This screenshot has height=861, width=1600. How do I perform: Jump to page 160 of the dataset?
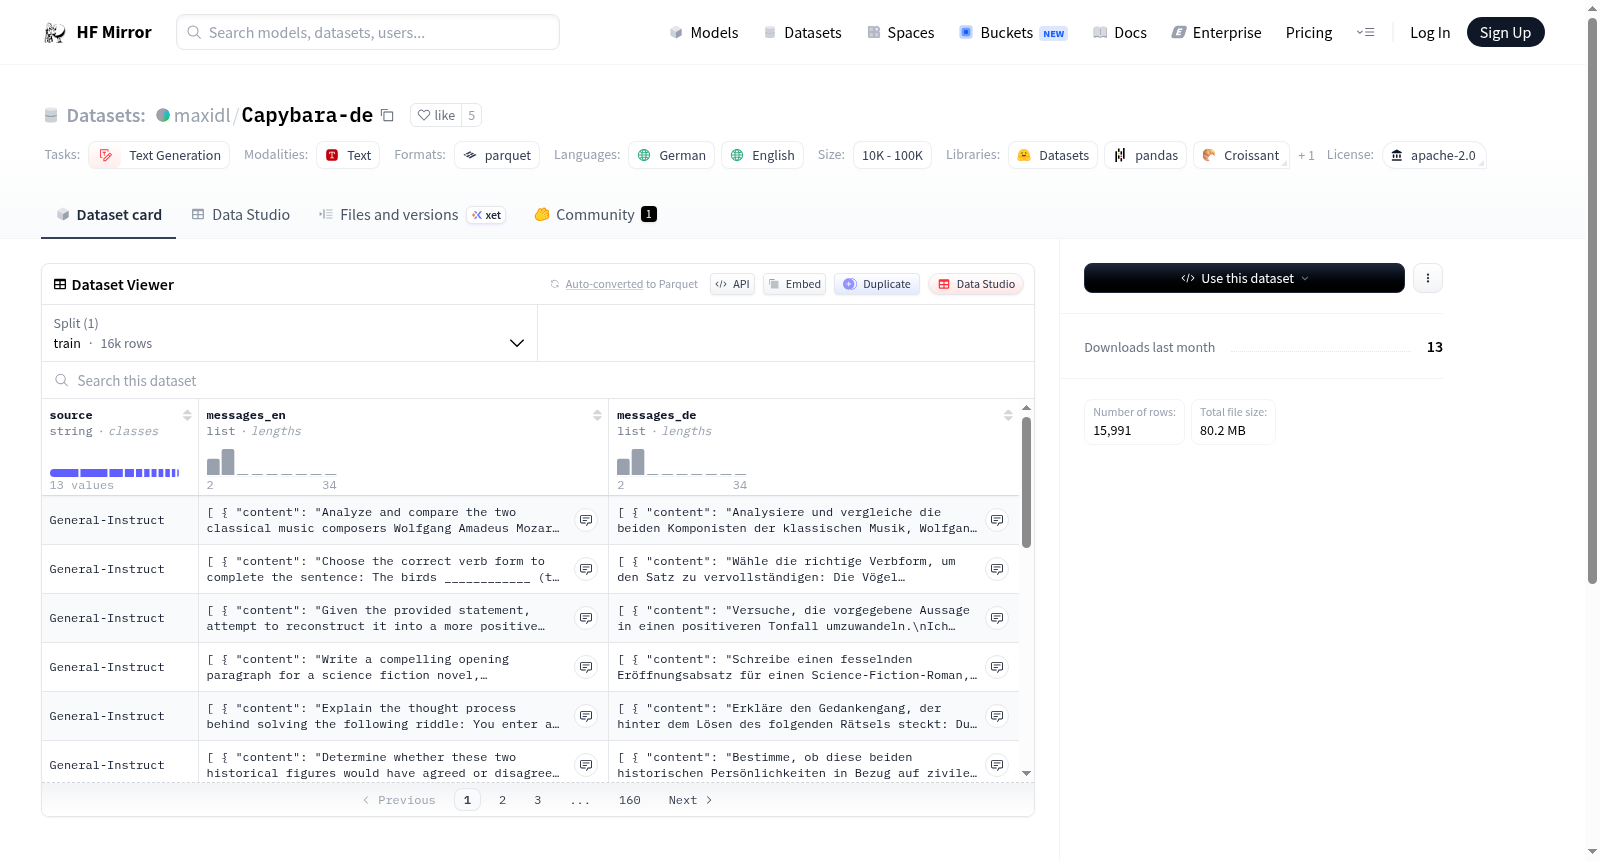[x=630, y=800]
